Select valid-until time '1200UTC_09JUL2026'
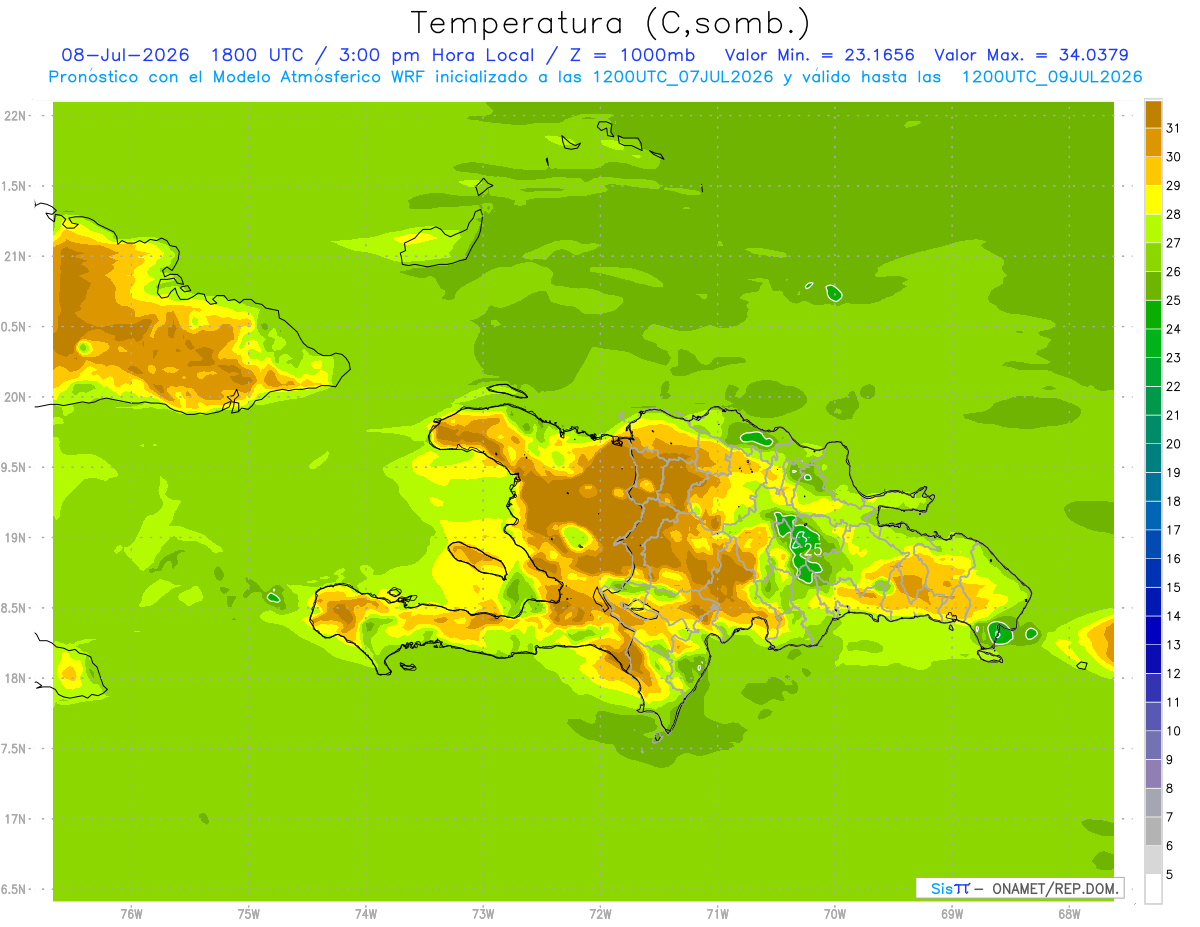The image size is (1200, 927). [1052, 76]
